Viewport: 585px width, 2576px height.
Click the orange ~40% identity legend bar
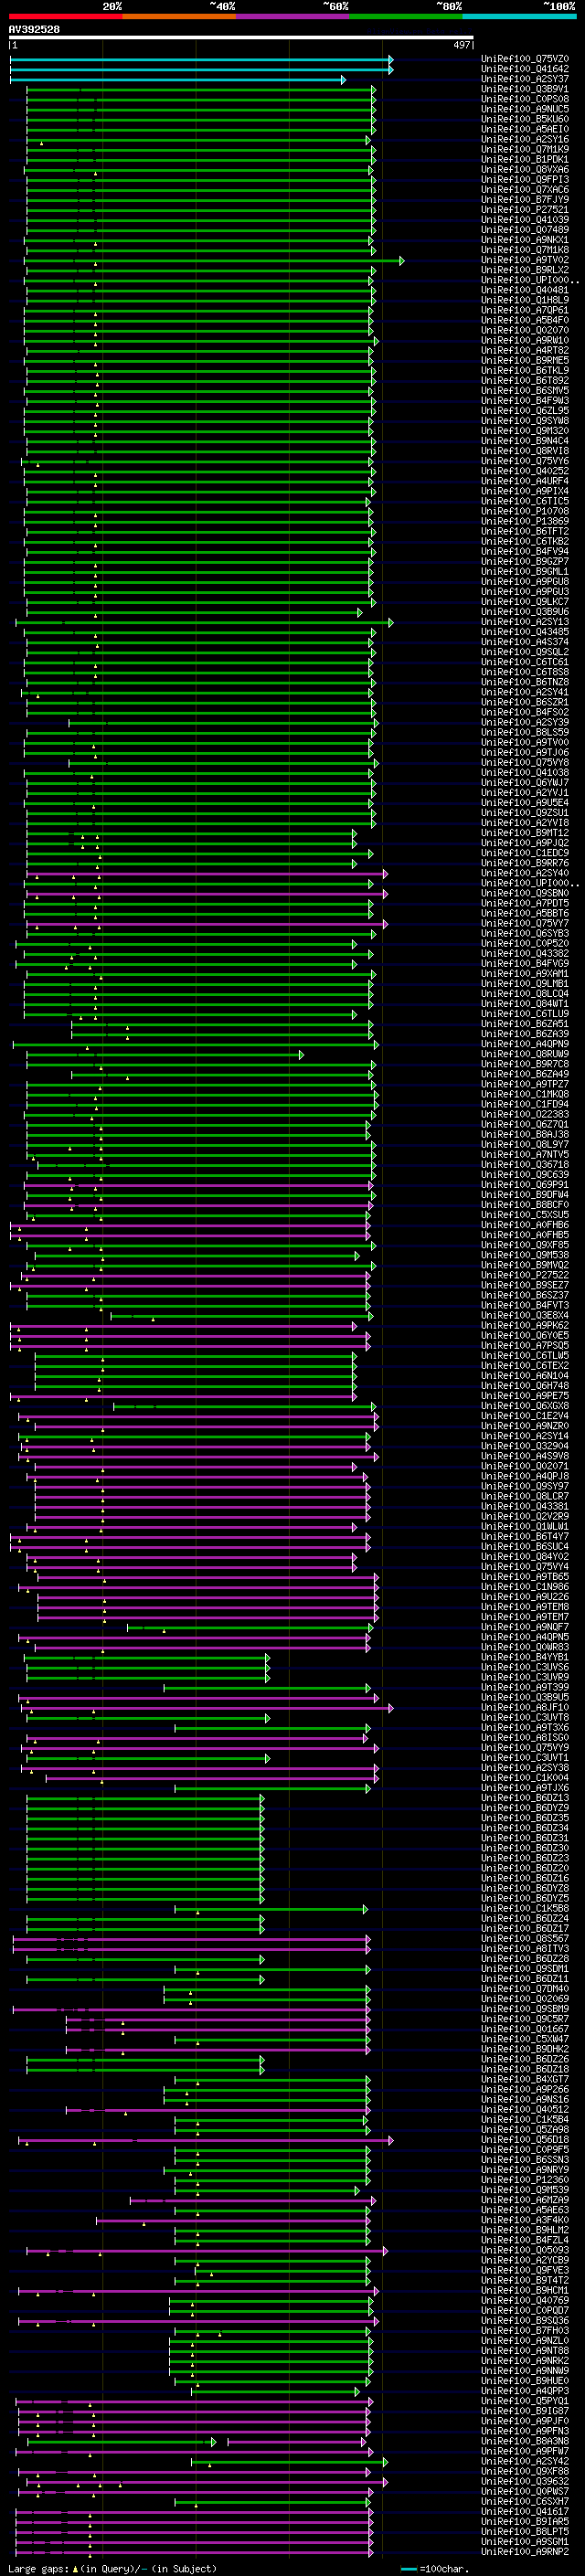pyautogui.click(x=179, y=16)
